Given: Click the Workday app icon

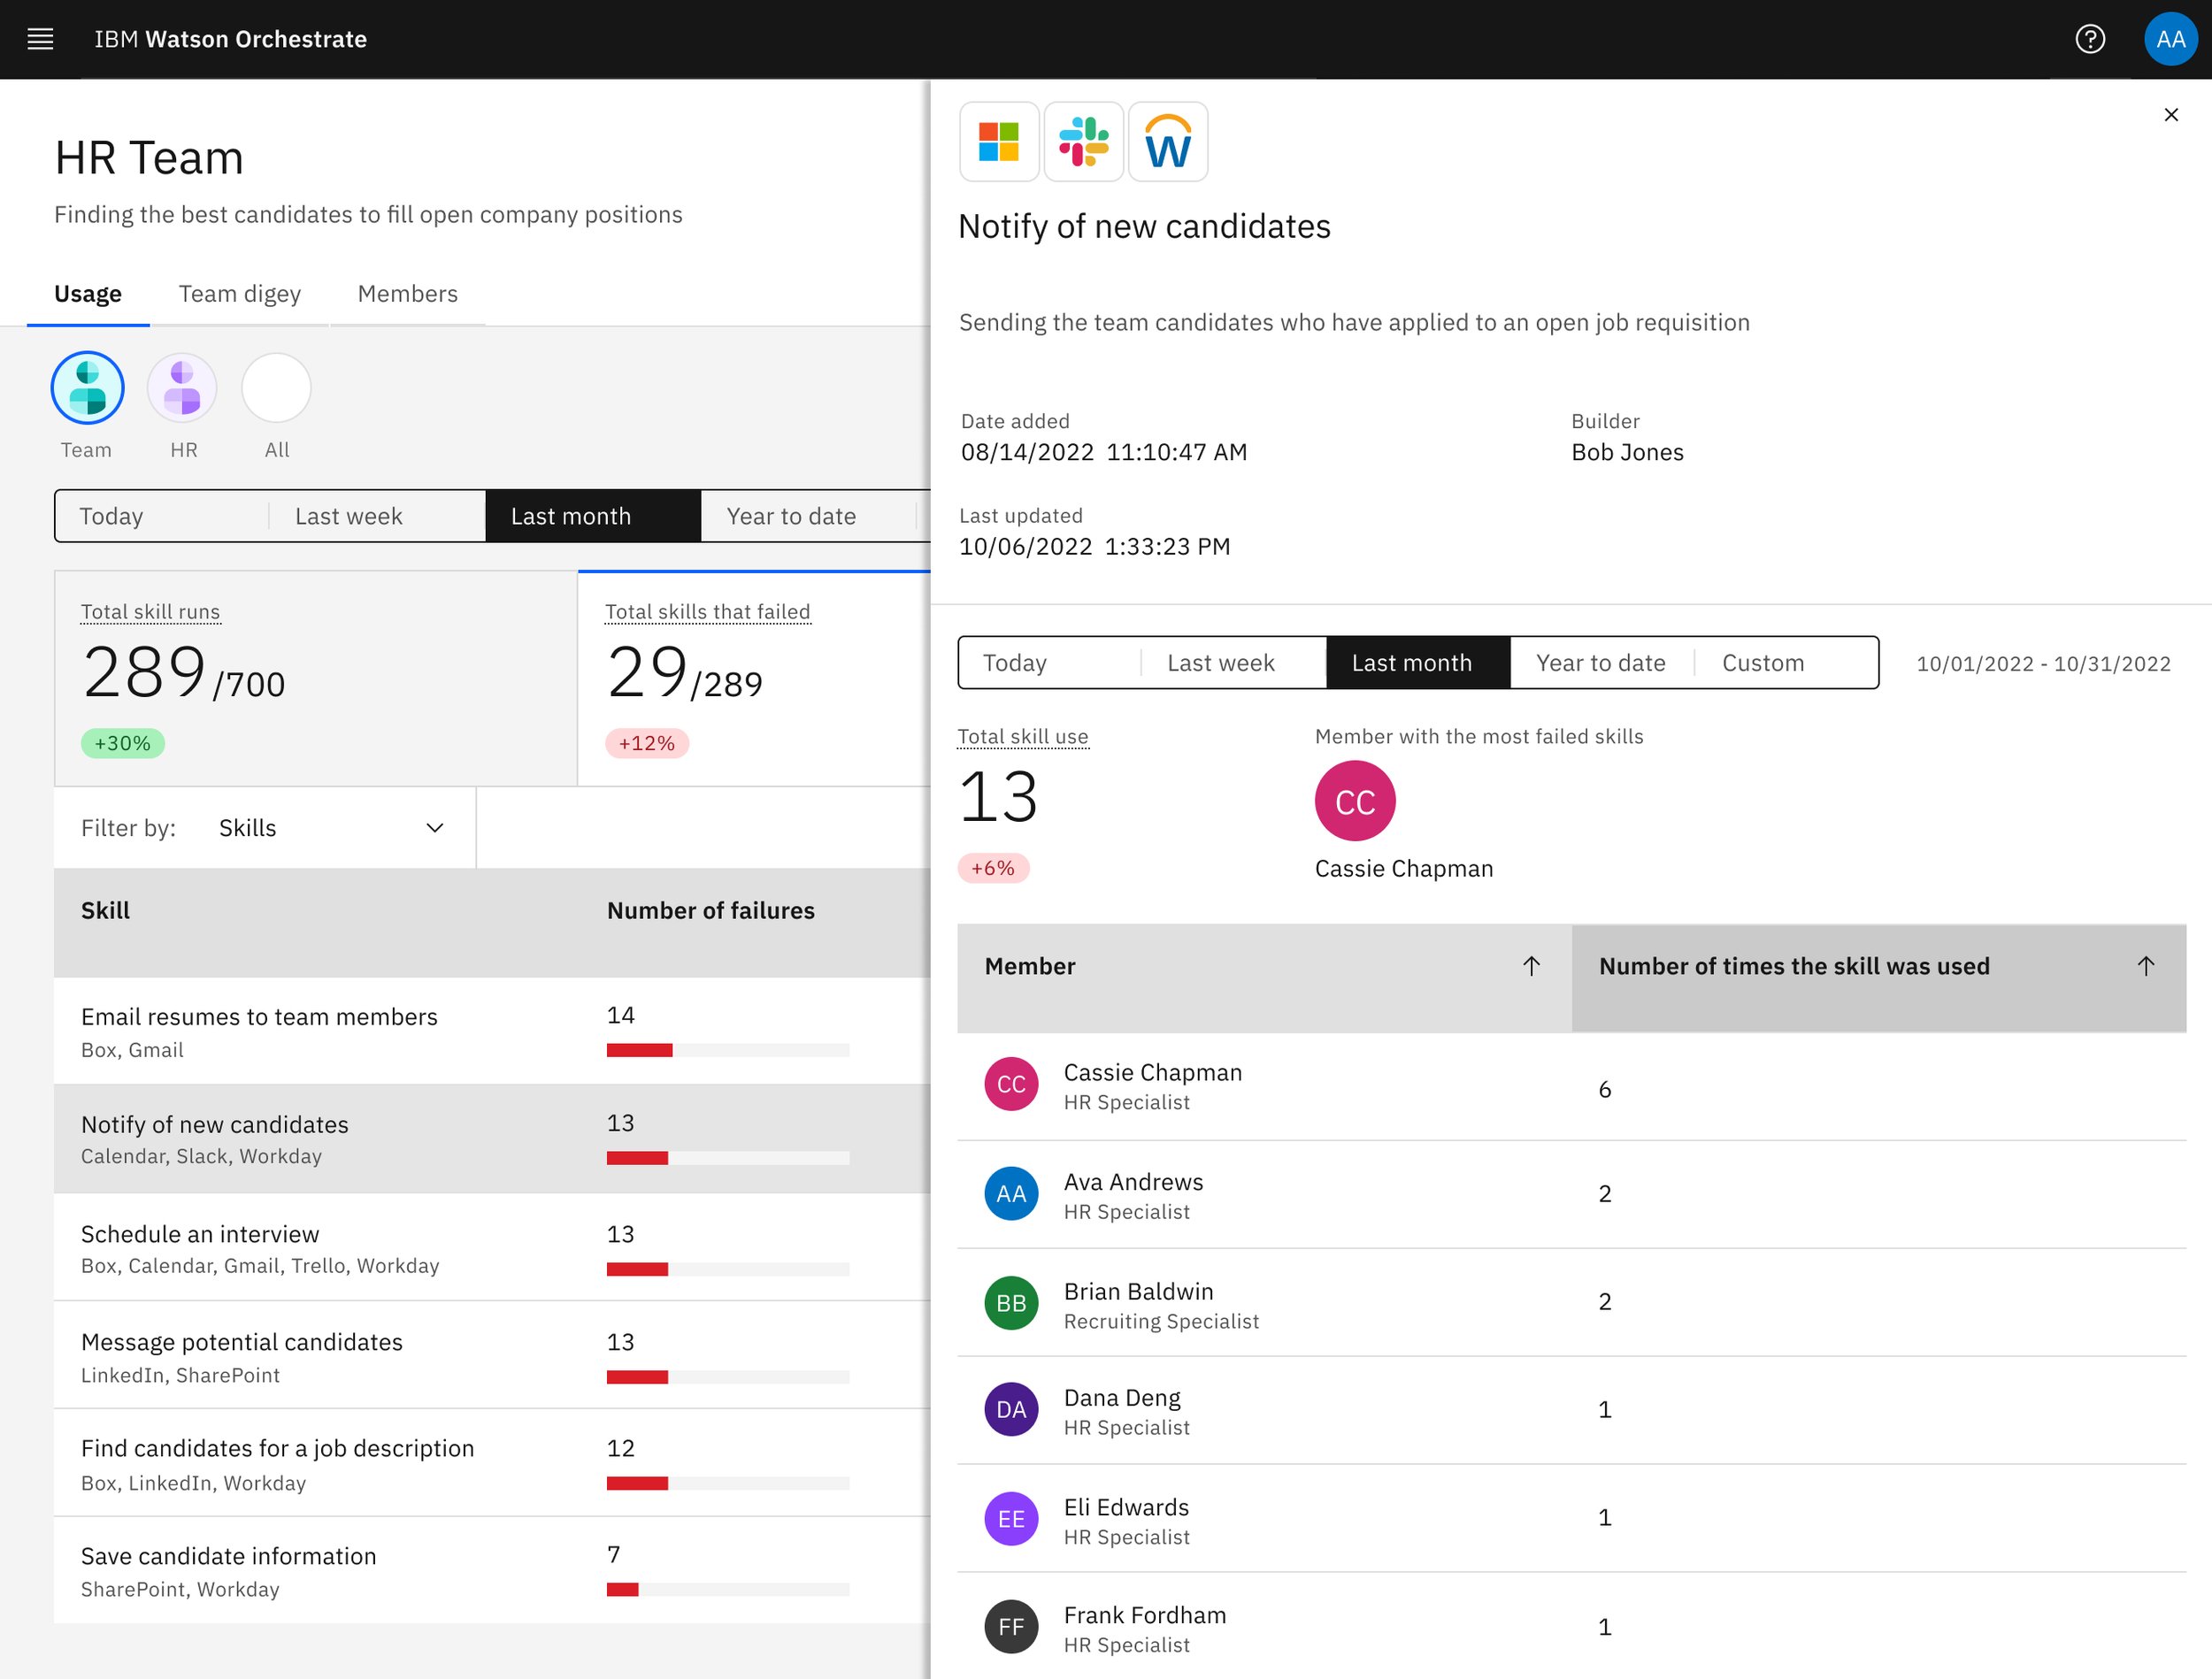Looking at the screenshot, I should pos(1167,141).
